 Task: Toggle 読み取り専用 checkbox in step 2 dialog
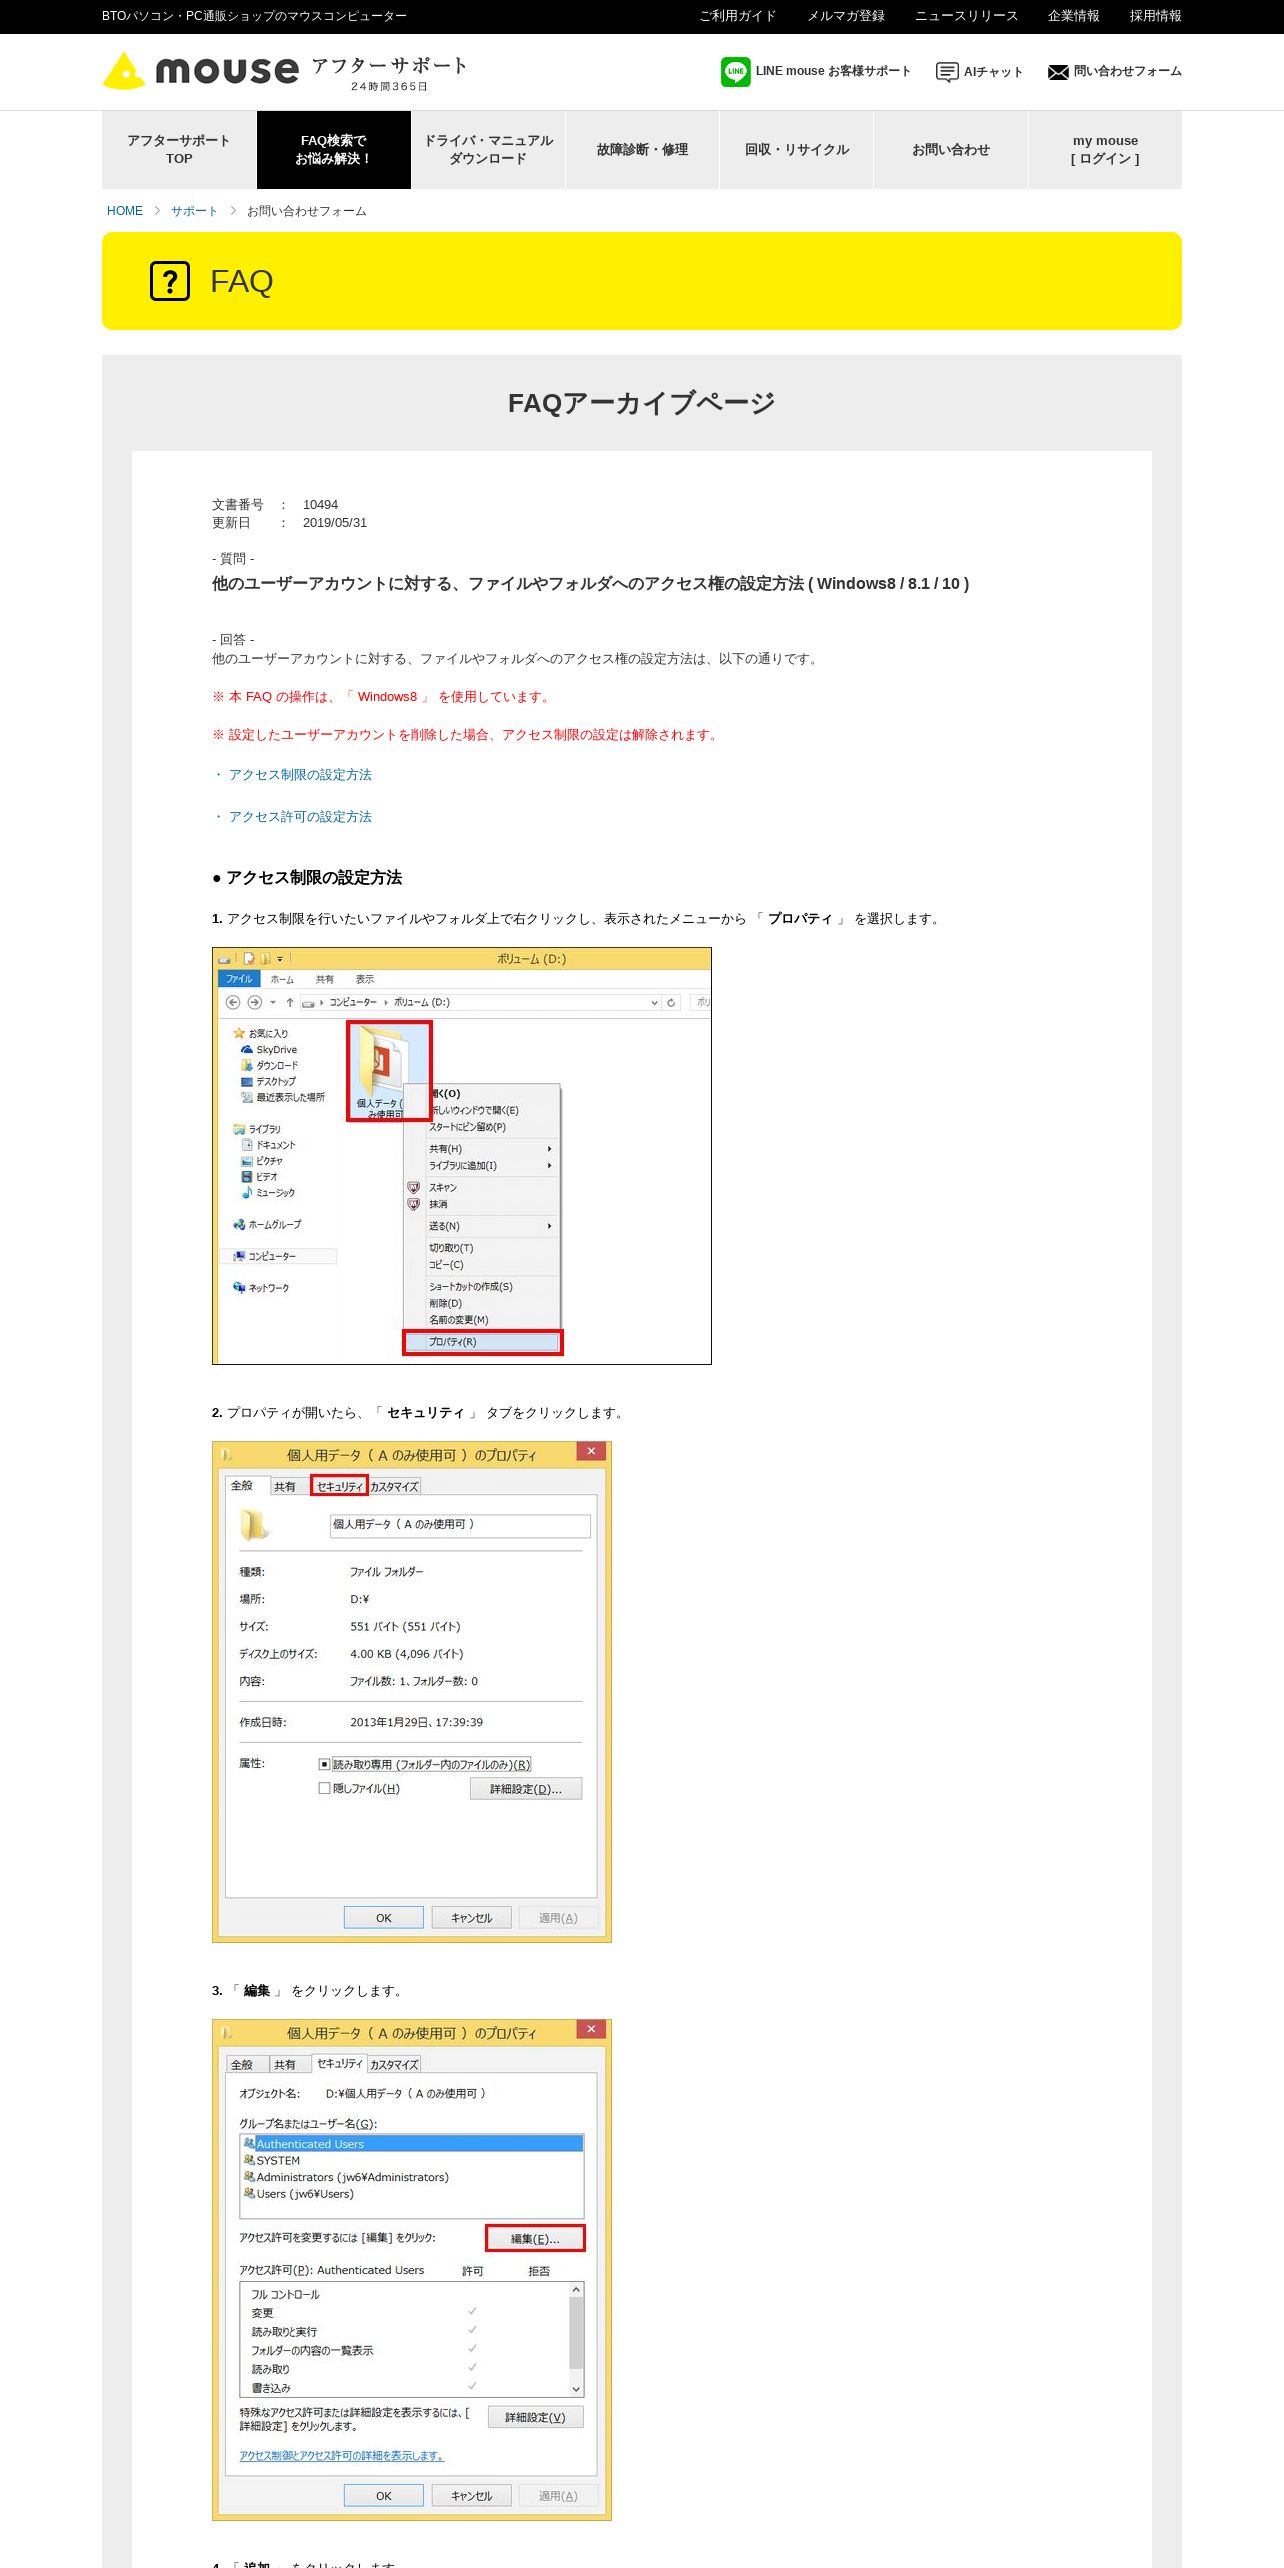(x=324, y=1765)
